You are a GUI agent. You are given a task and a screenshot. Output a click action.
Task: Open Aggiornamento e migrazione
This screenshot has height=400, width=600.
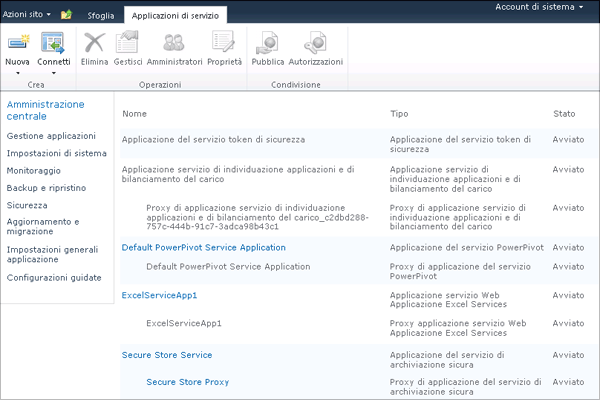(43, 227)
